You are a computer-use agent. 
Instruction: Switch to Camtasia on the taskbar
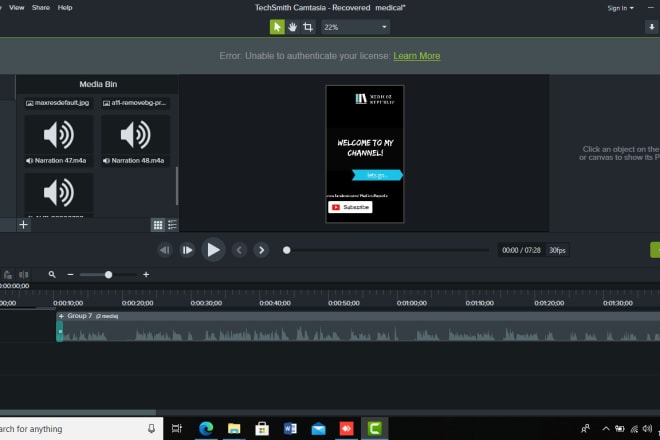tap(375, 429)
